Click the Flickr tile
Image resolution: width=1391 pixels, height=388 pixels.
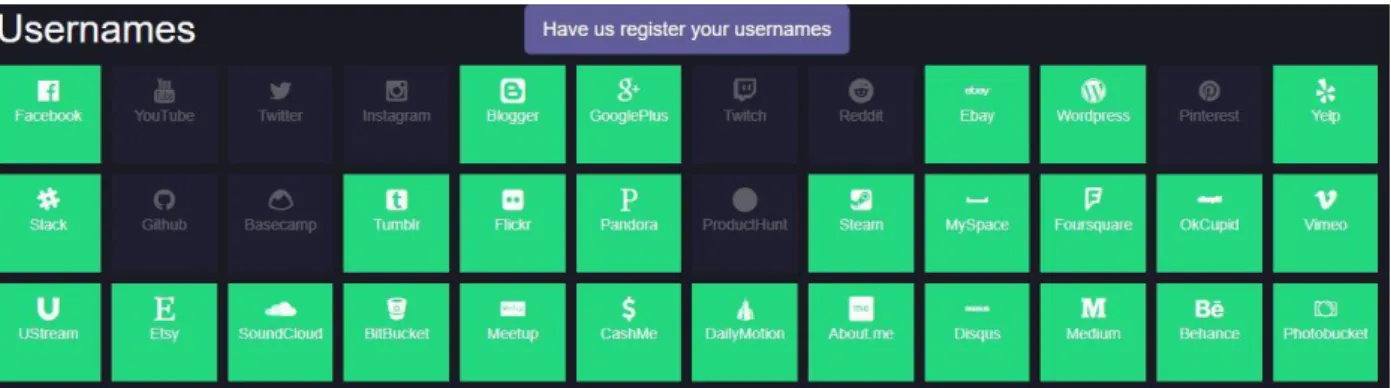(512, 223)
